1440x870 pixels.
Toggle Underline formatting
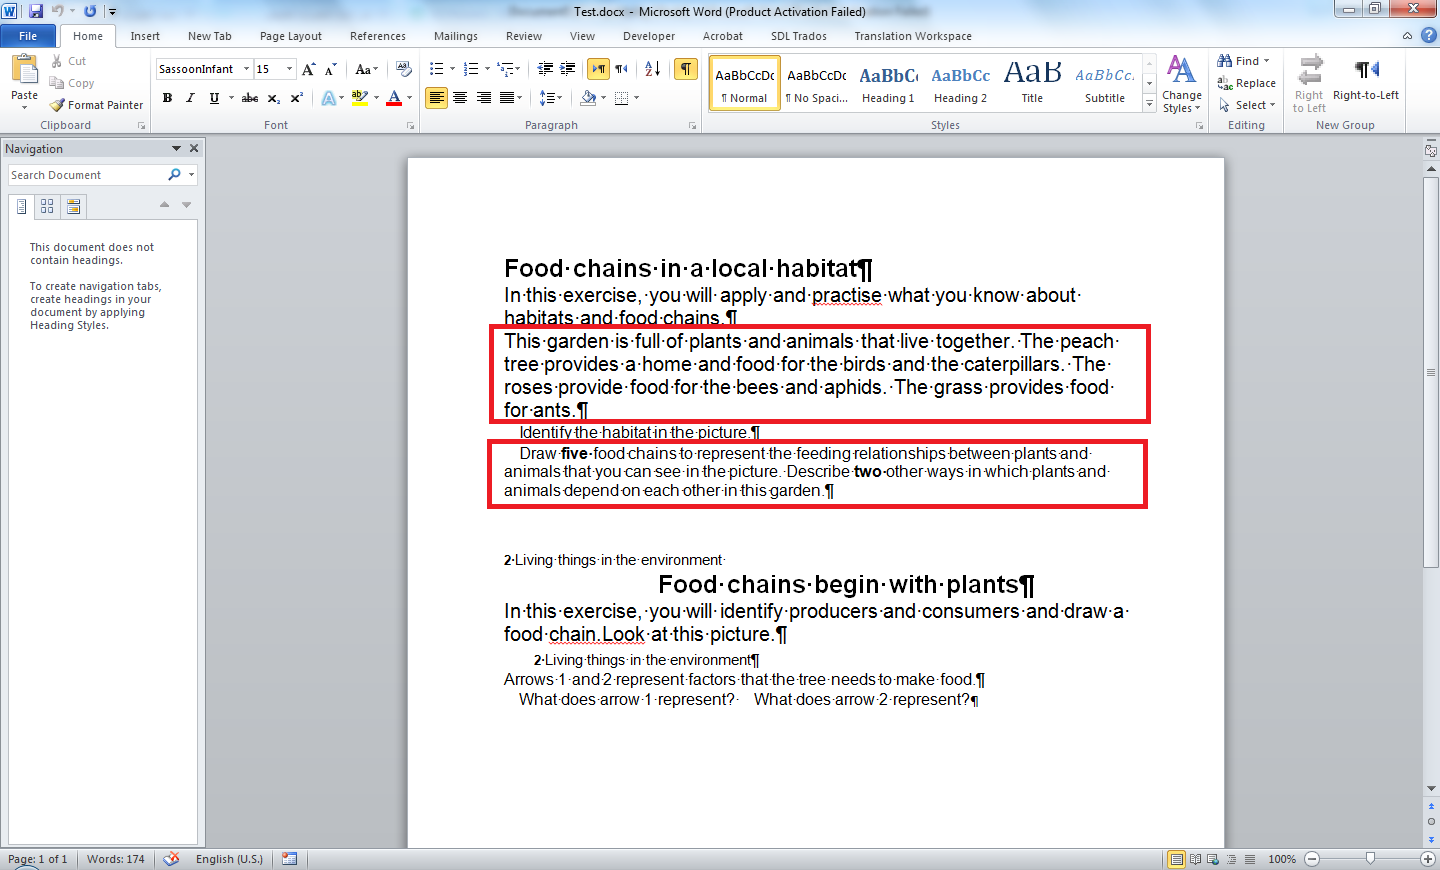214,98
